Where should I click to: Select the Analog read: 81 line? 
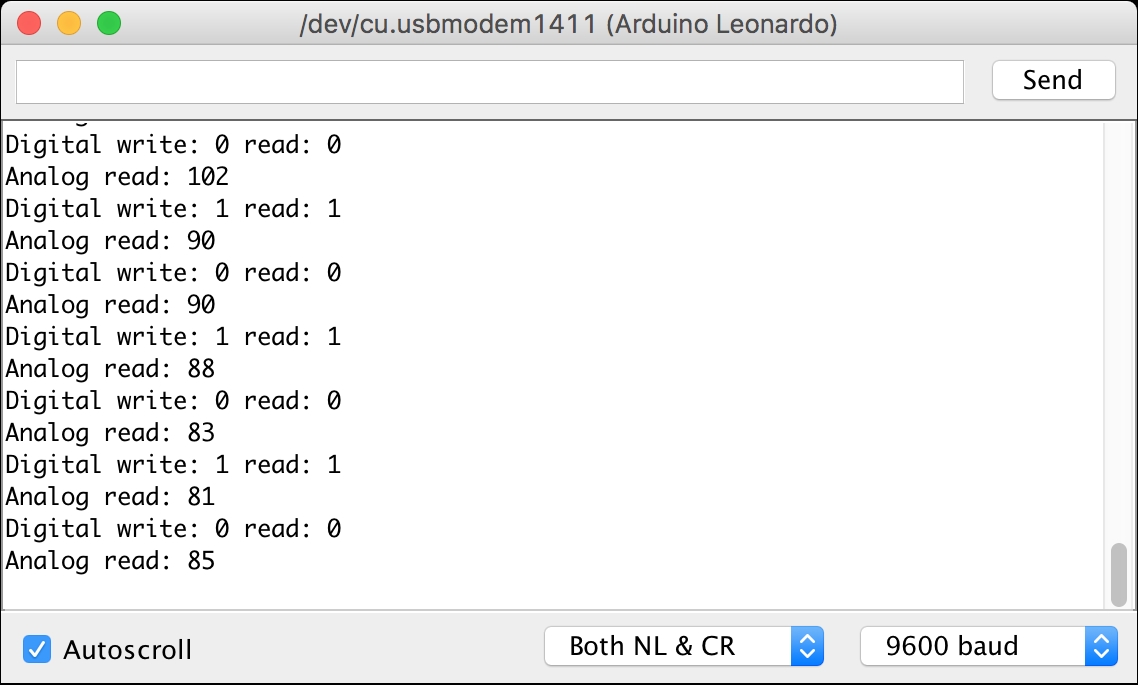110,497
